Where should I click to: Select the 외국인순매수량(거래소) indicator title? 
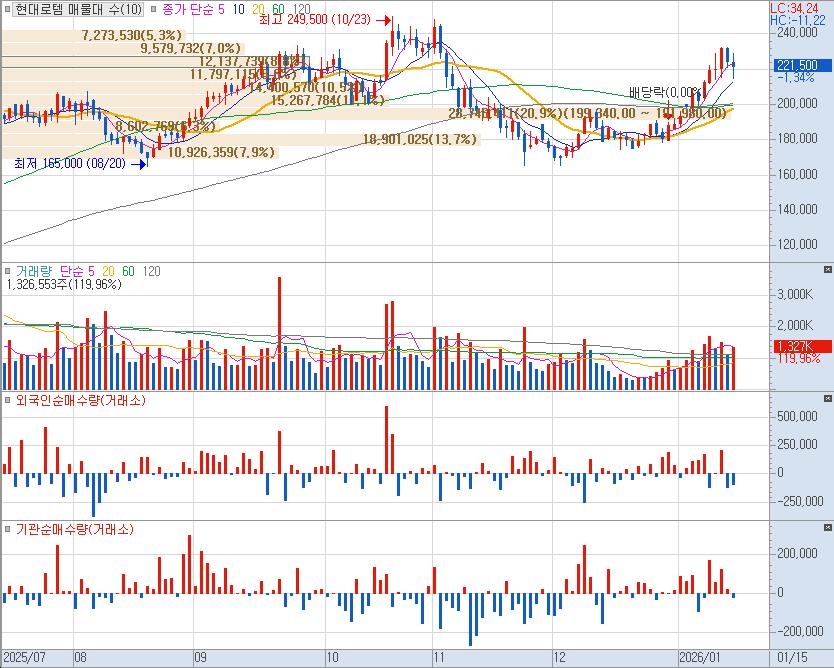75,401
